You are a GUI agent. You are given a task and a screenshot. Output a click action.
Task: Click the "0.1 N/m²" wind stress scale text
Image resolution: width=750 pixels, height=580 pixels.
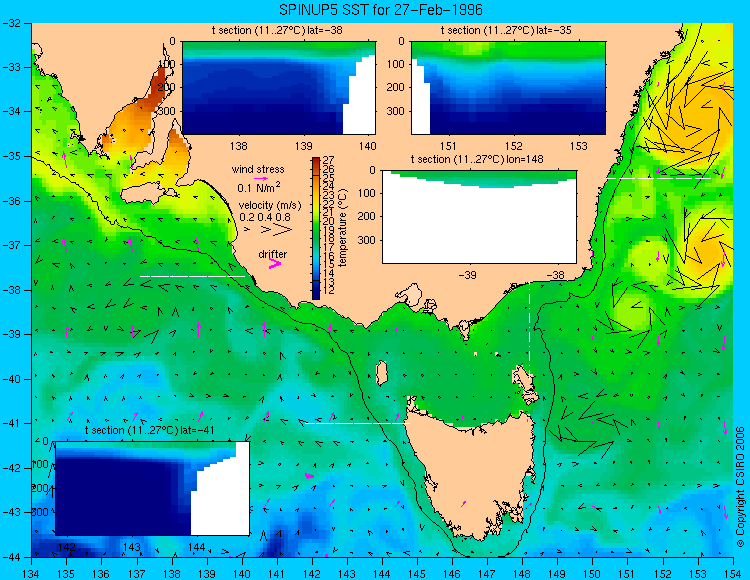259,187
